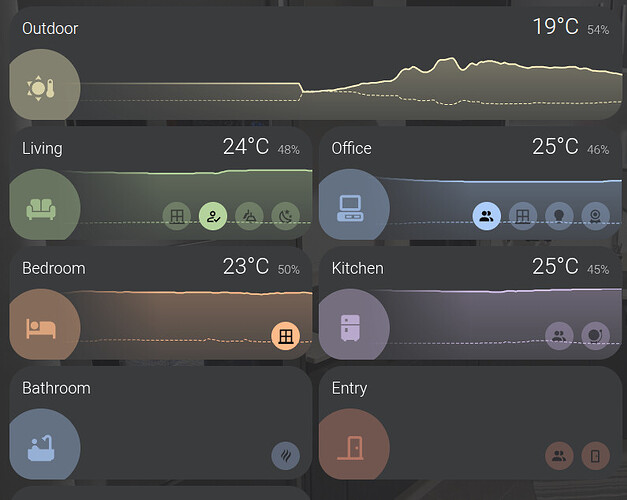The height and width of the screenshot is (500, 627).
Task: Click the Kitchen refrigerator icon
Action: [x=350, y=328]
